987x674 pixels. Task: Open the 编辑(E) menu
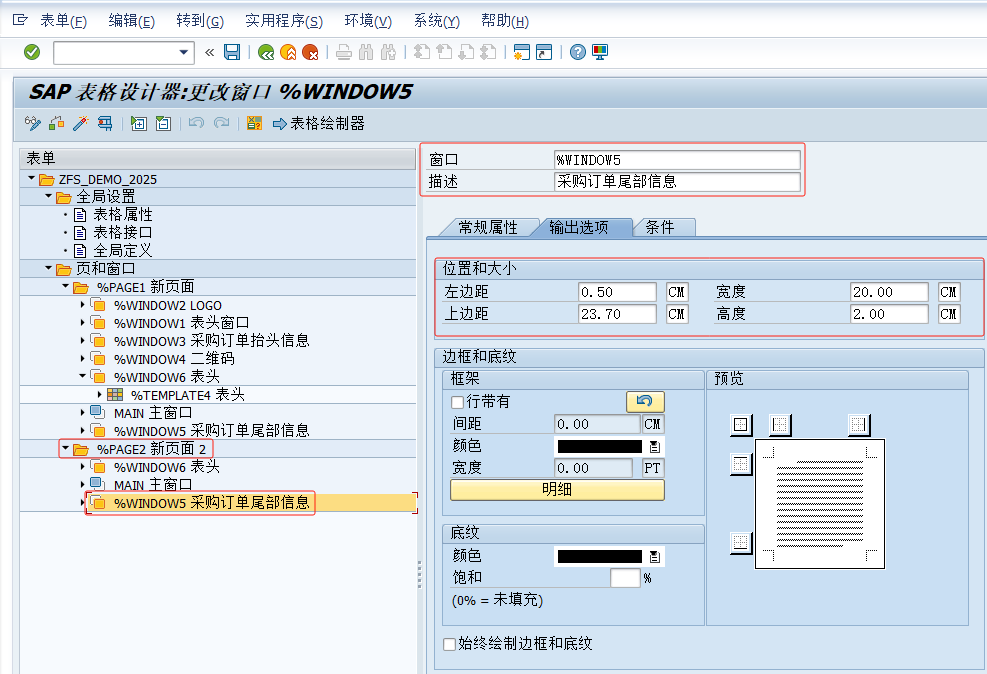(132, 21)
